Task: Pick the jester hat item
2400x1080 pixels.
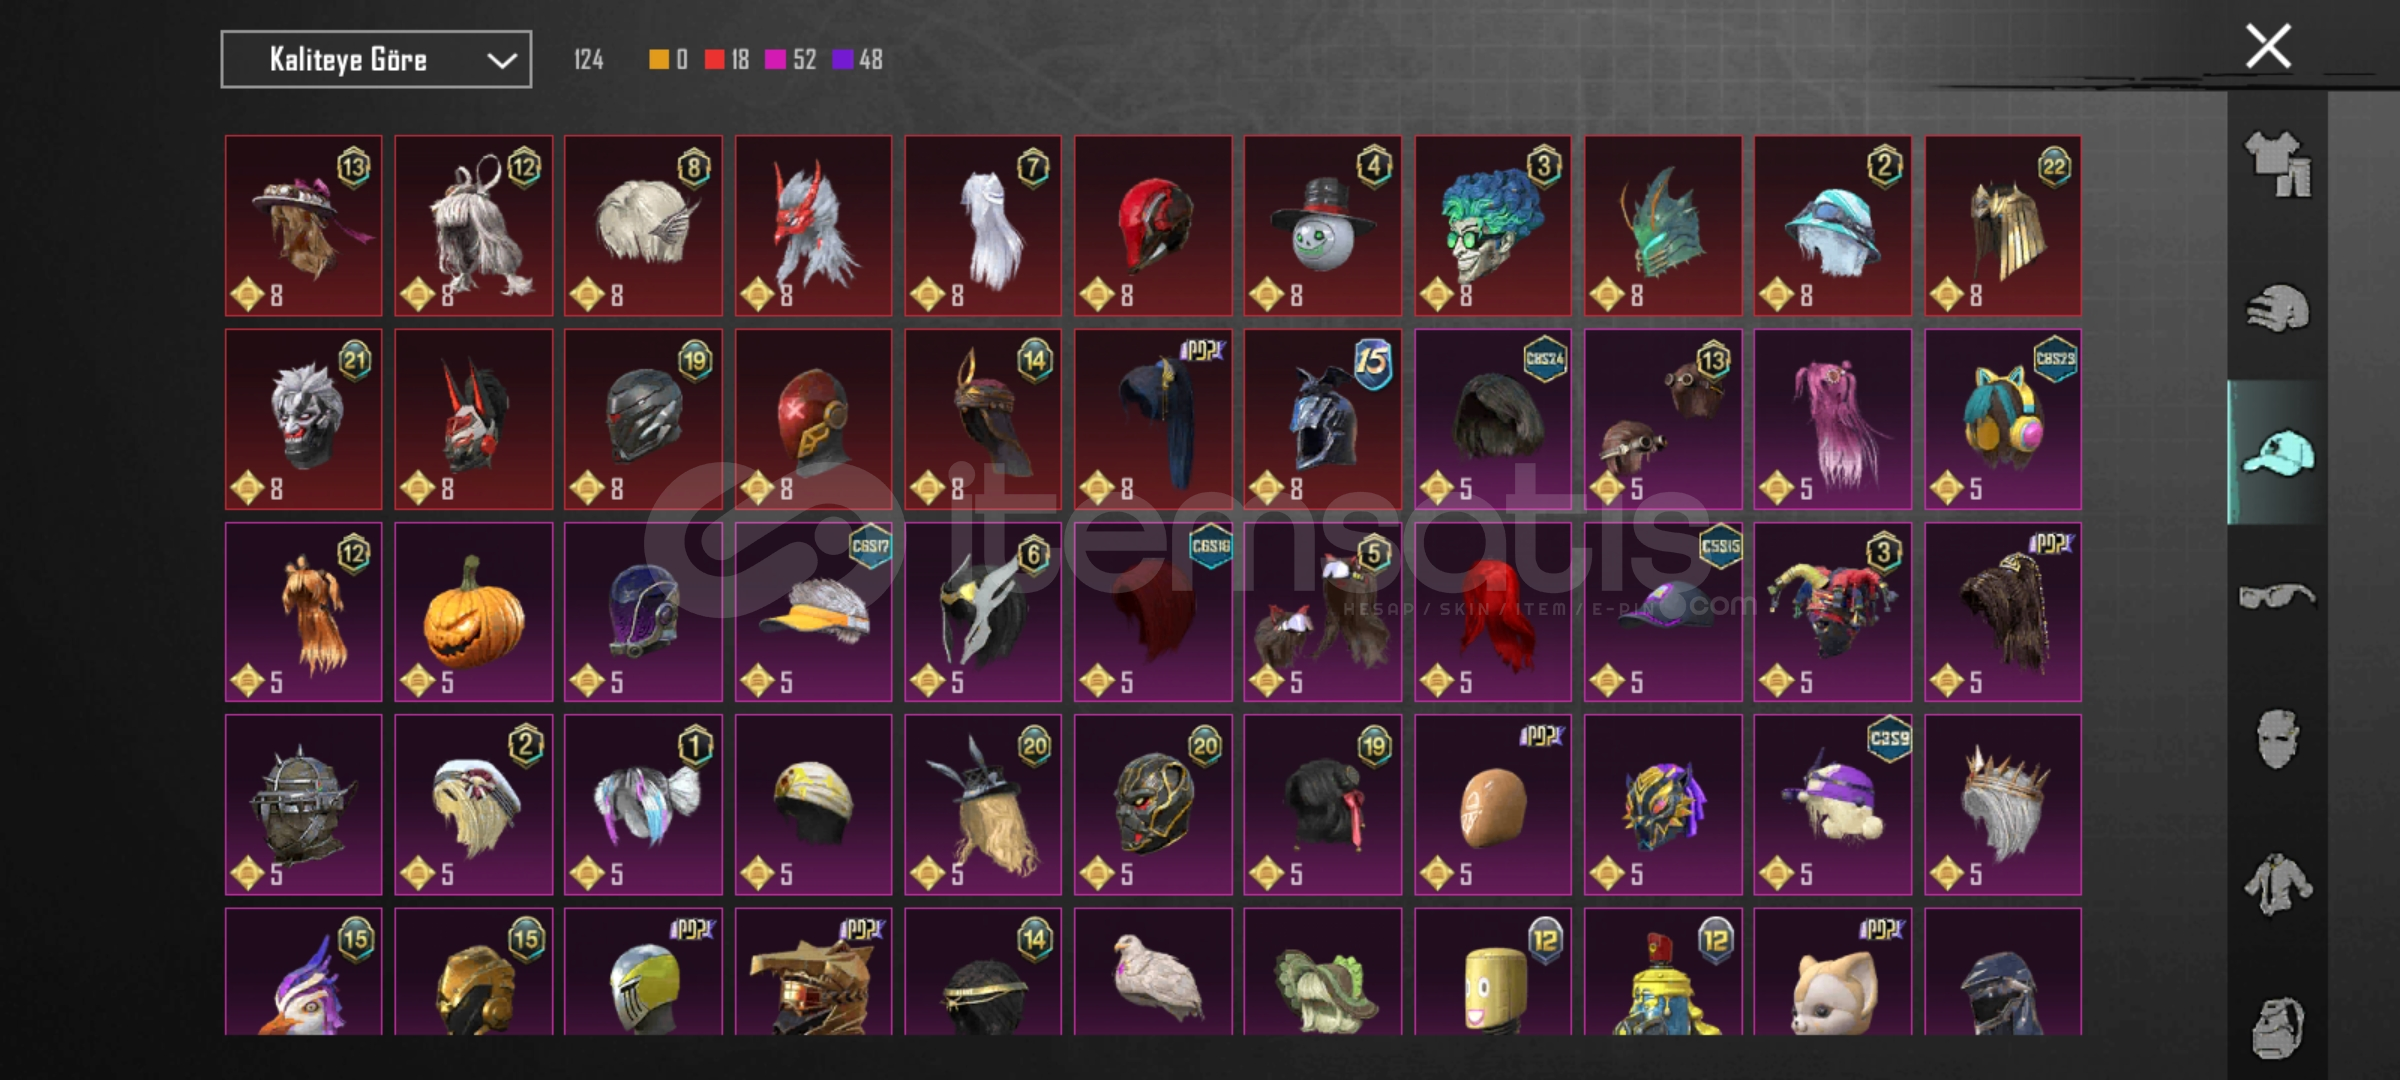Action: (1833, 612)
